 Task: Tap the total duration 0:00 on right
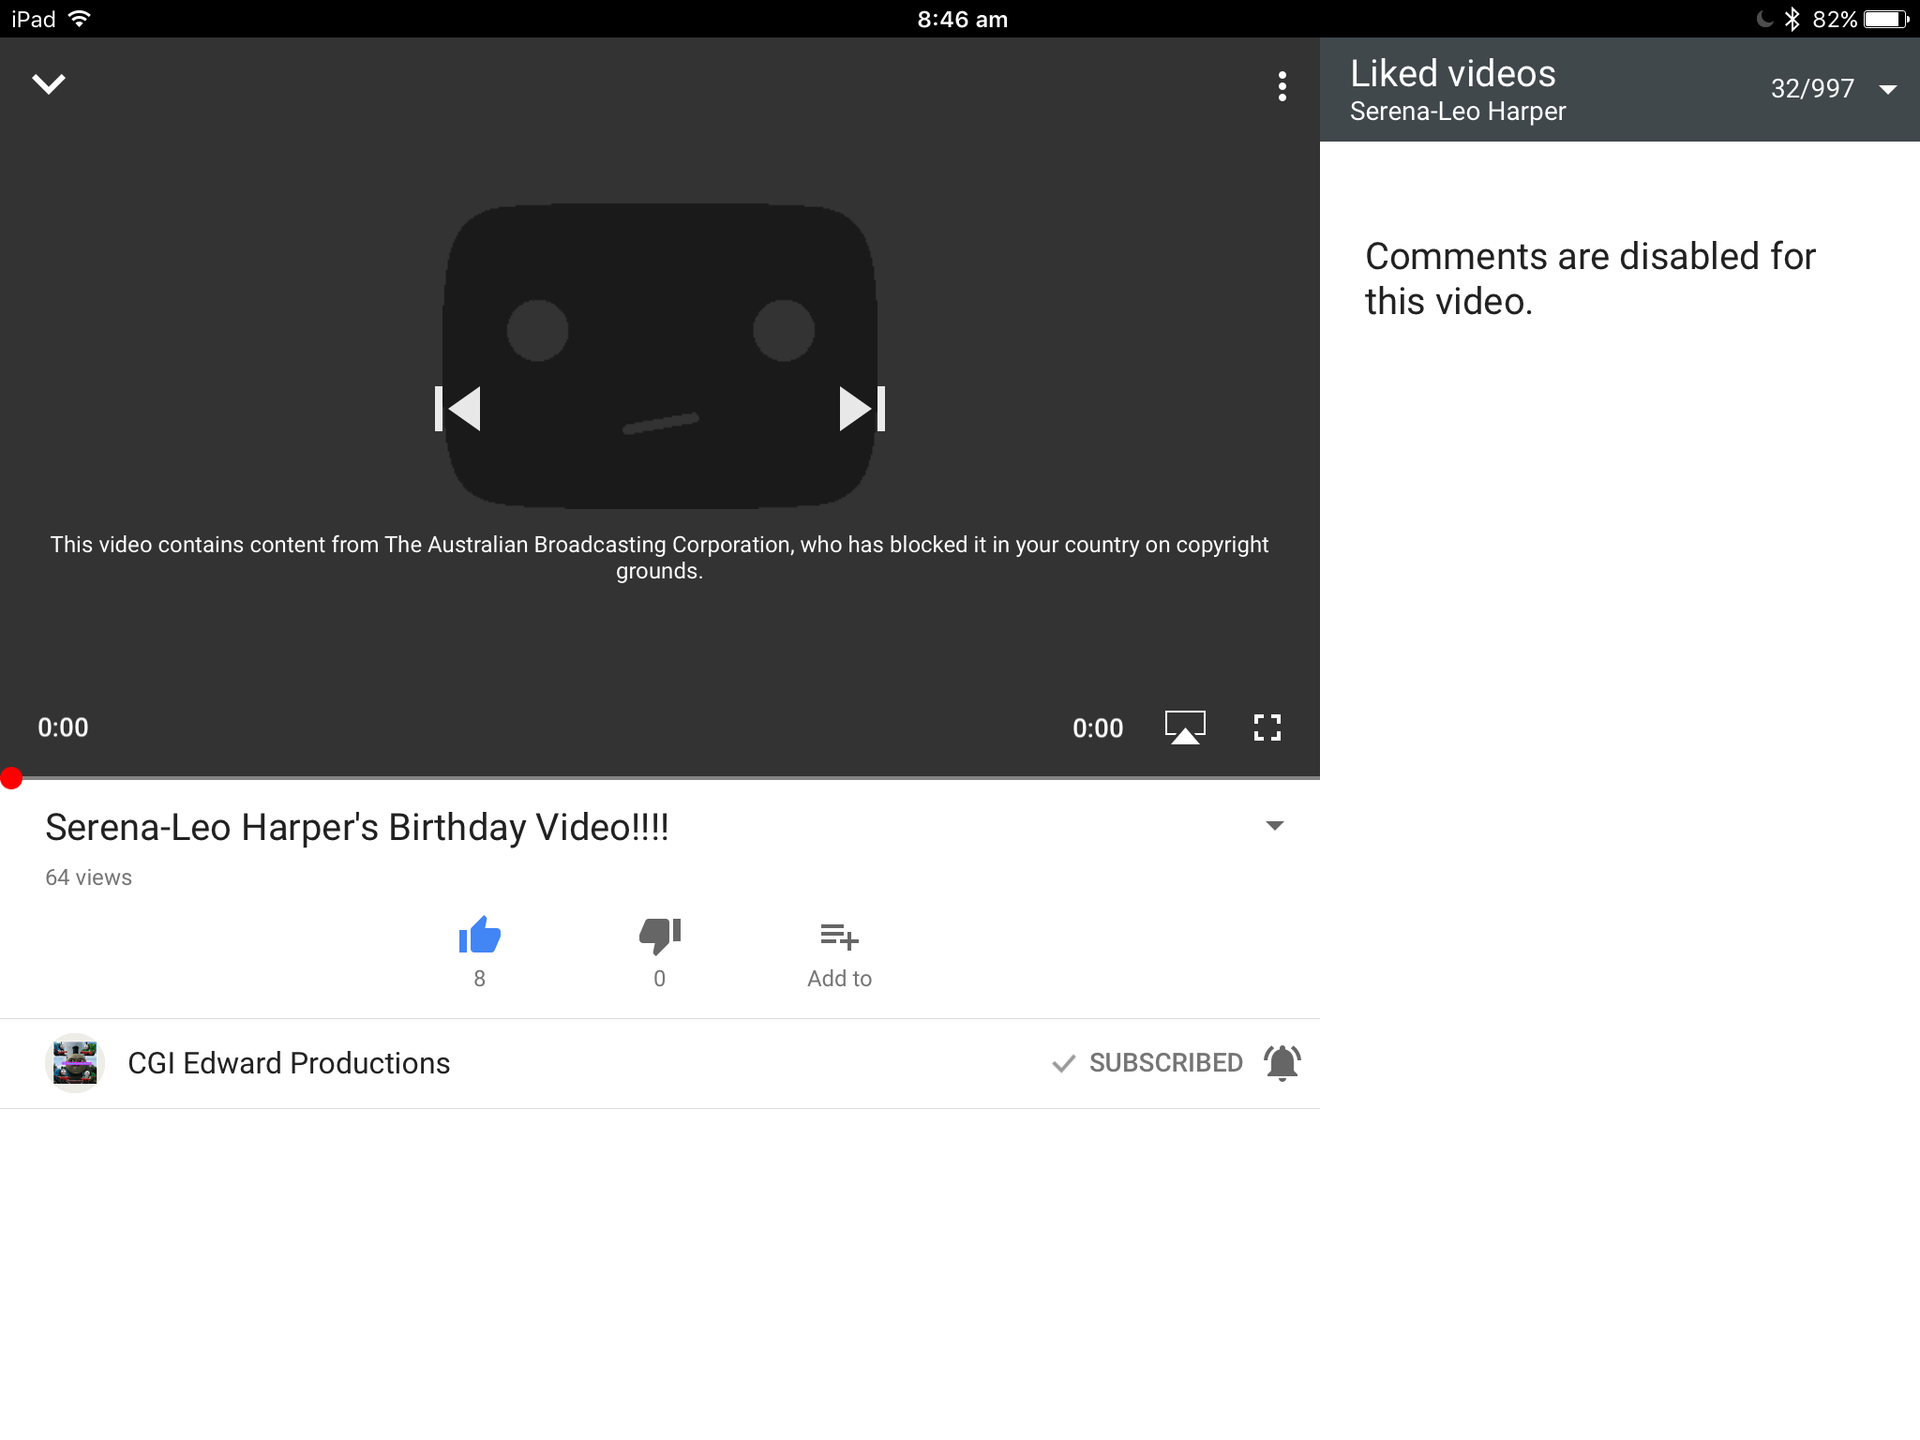click(1098, 728)
